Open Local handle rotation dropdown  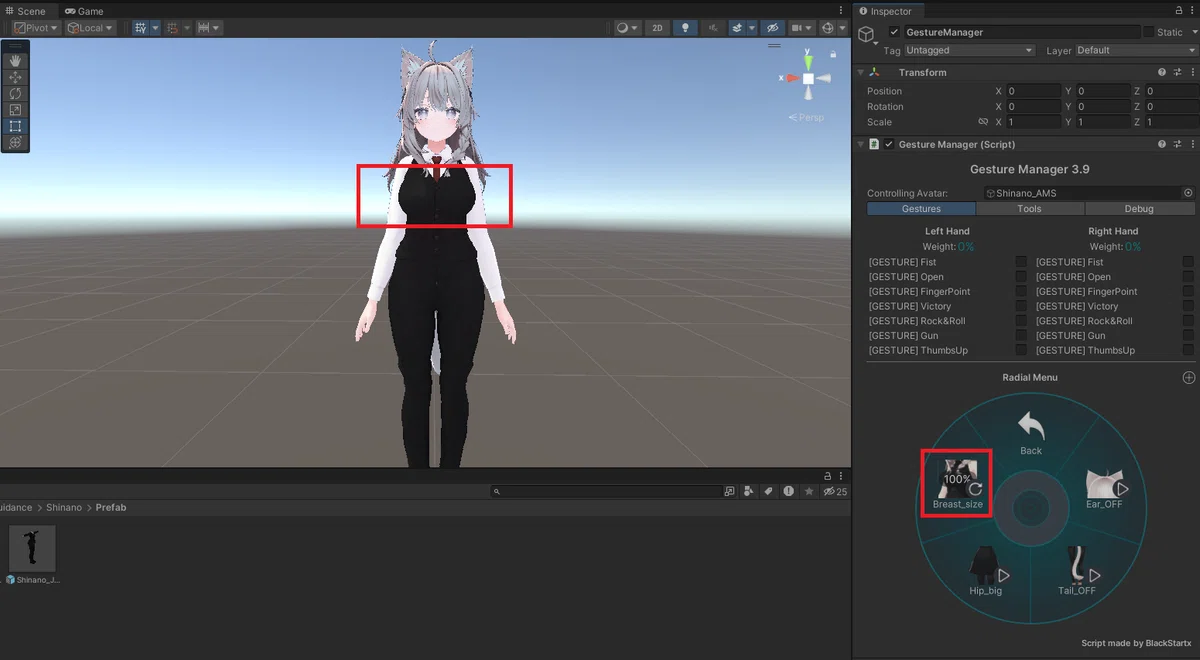(x=90, y=28)
